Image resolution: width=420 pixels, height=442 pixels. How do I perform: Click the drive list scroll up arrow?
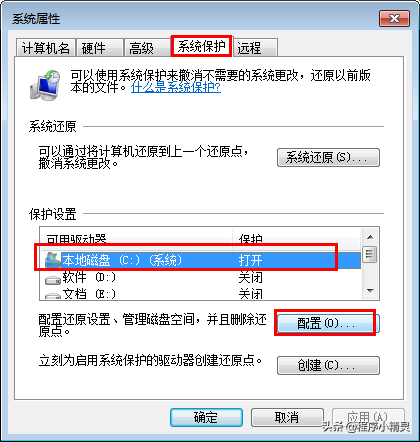click(x=370, y=237)
